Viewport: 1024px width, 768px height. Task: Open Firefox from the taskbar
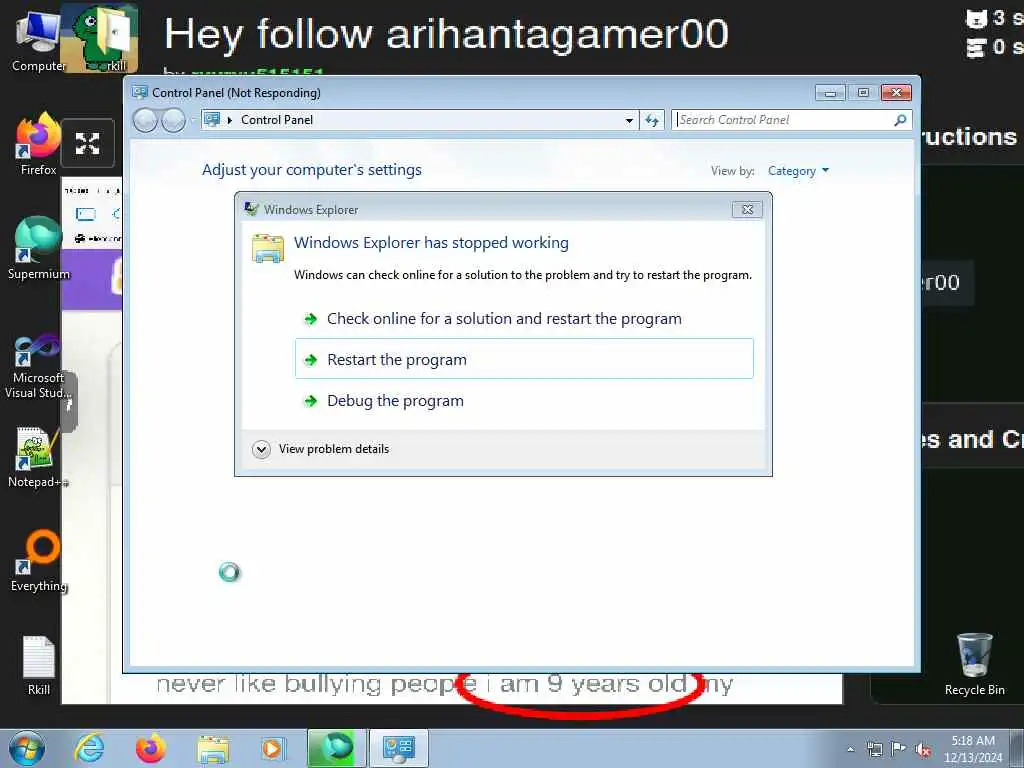click(150, 748)
